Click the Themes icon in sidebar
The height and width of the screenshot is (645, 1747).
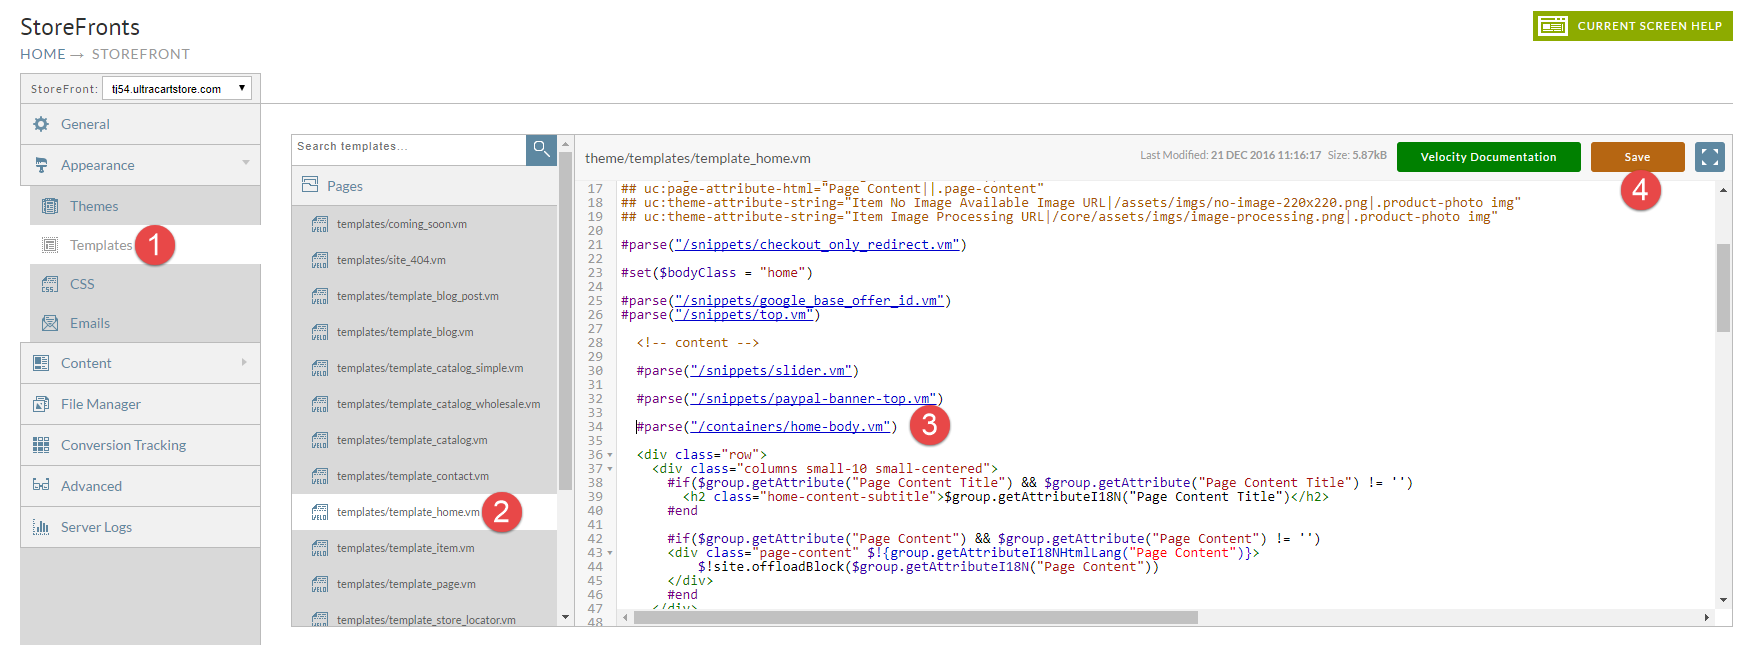(x=50, y=206)
